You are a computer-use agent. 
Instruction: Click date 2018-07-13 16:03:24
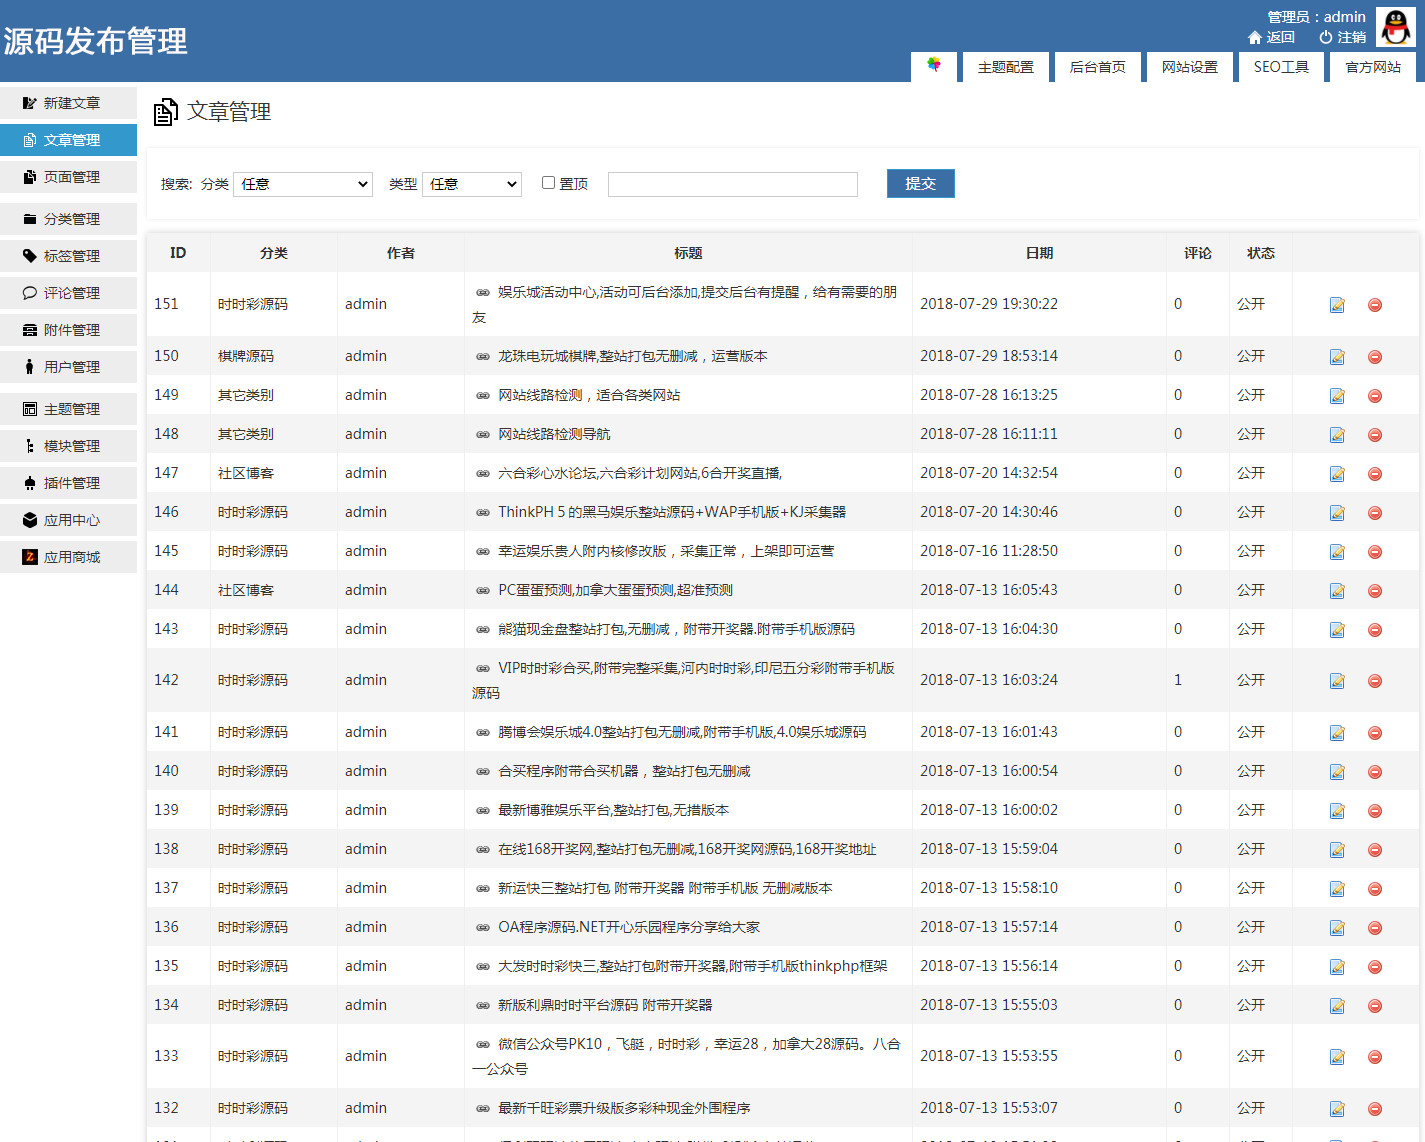pos(989,680)
